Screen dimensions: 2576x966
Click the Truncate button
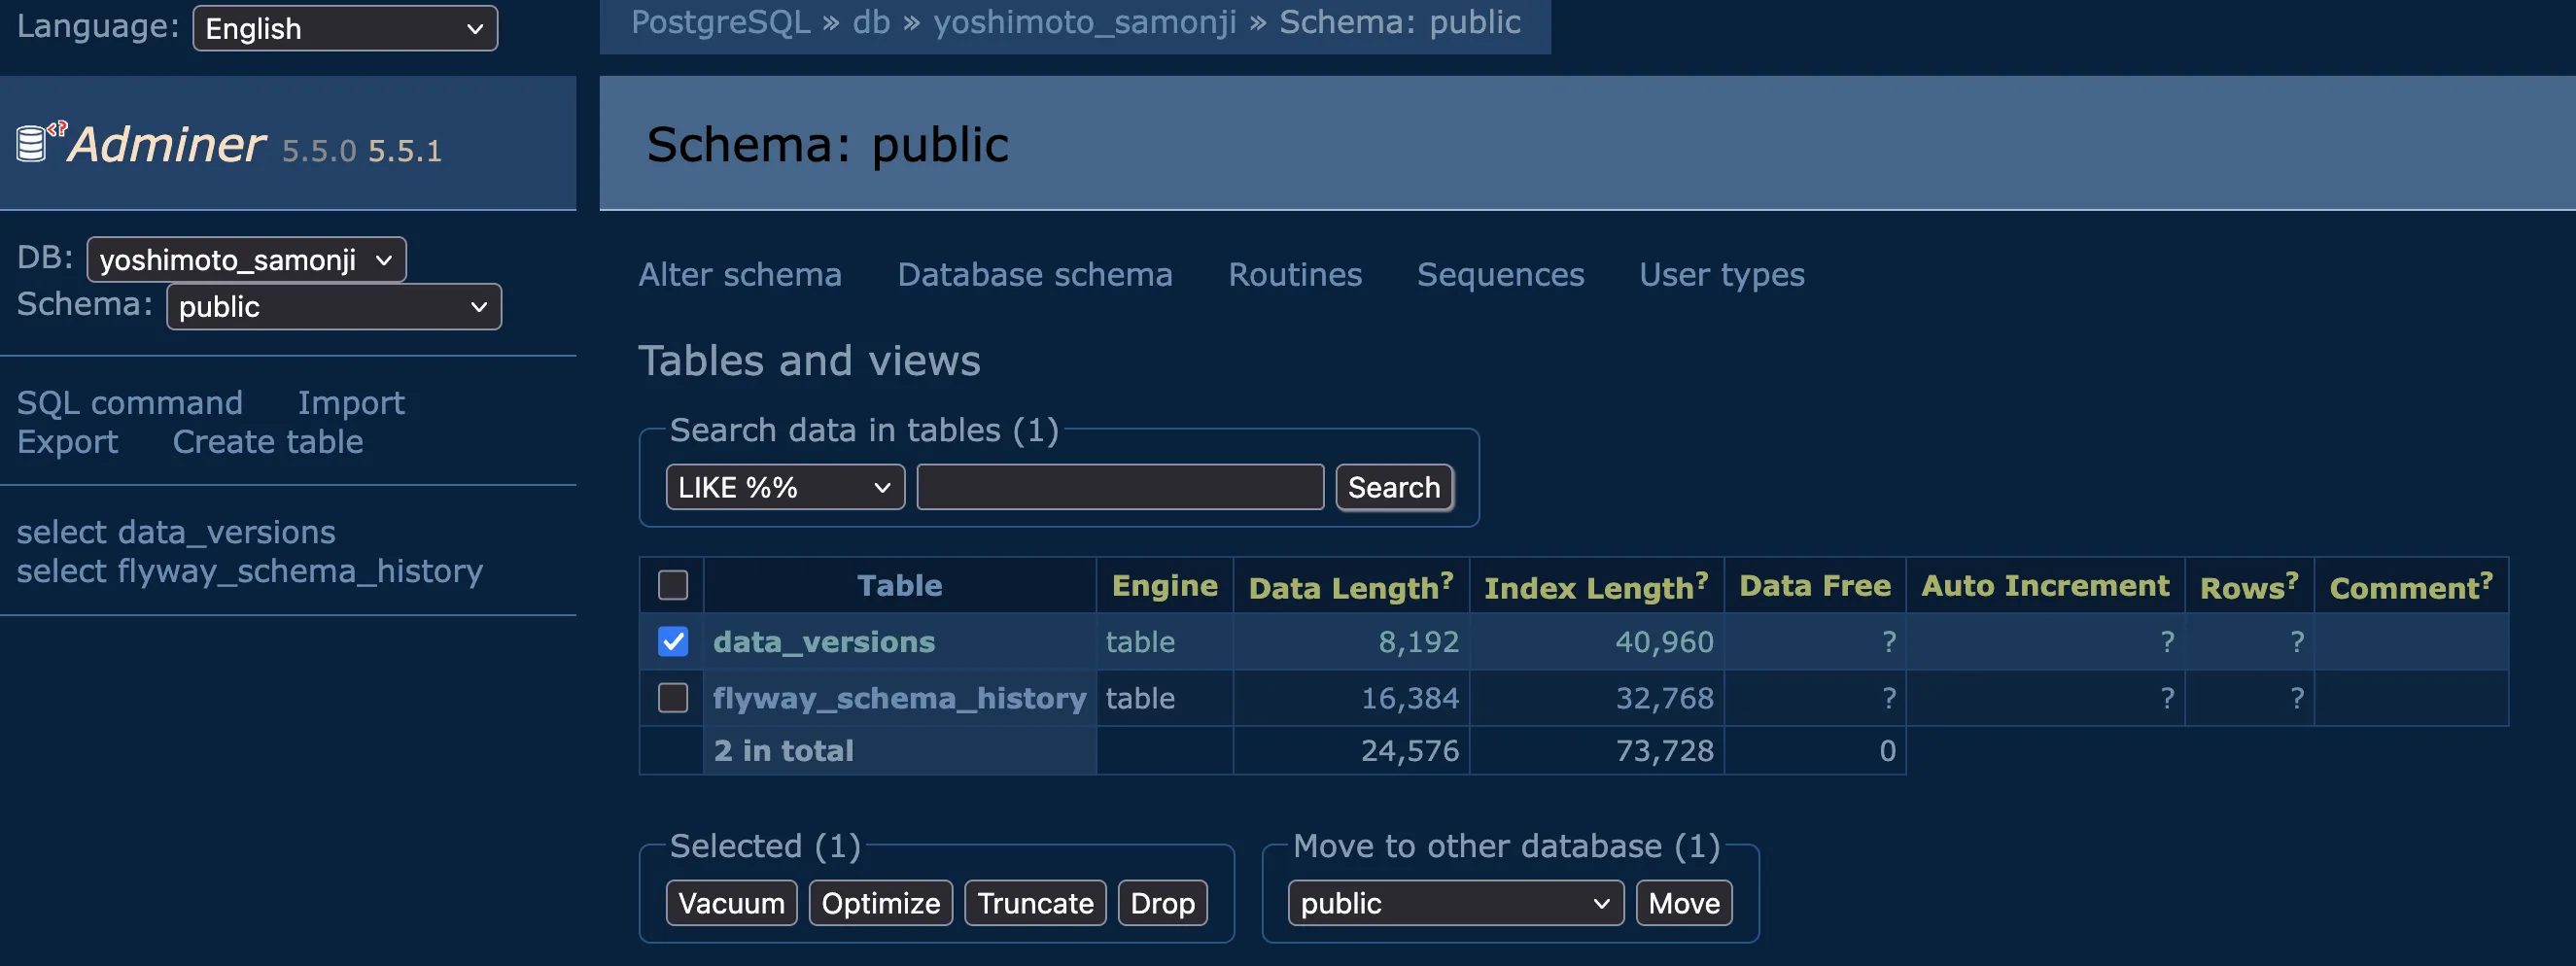click(1035, 903)
